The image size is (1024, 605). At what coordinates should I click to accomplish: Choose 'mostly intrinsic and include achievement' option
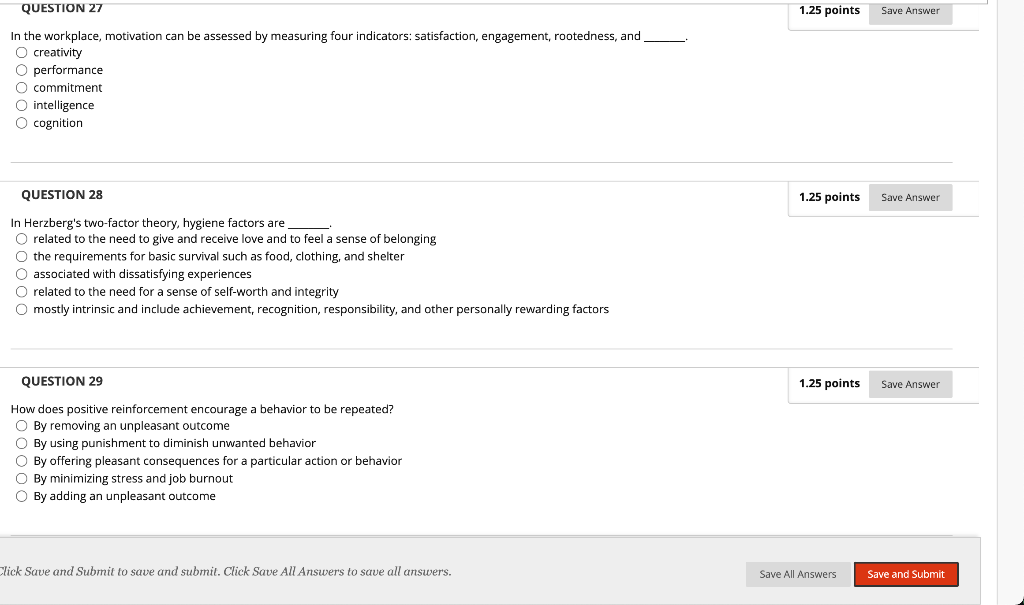[x=21, y=310]
